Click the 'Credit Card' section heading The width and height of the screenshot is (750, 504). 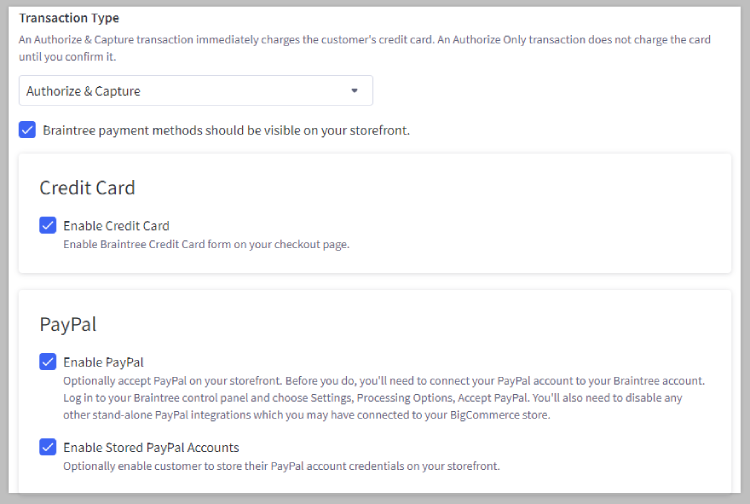pos(87,187)
